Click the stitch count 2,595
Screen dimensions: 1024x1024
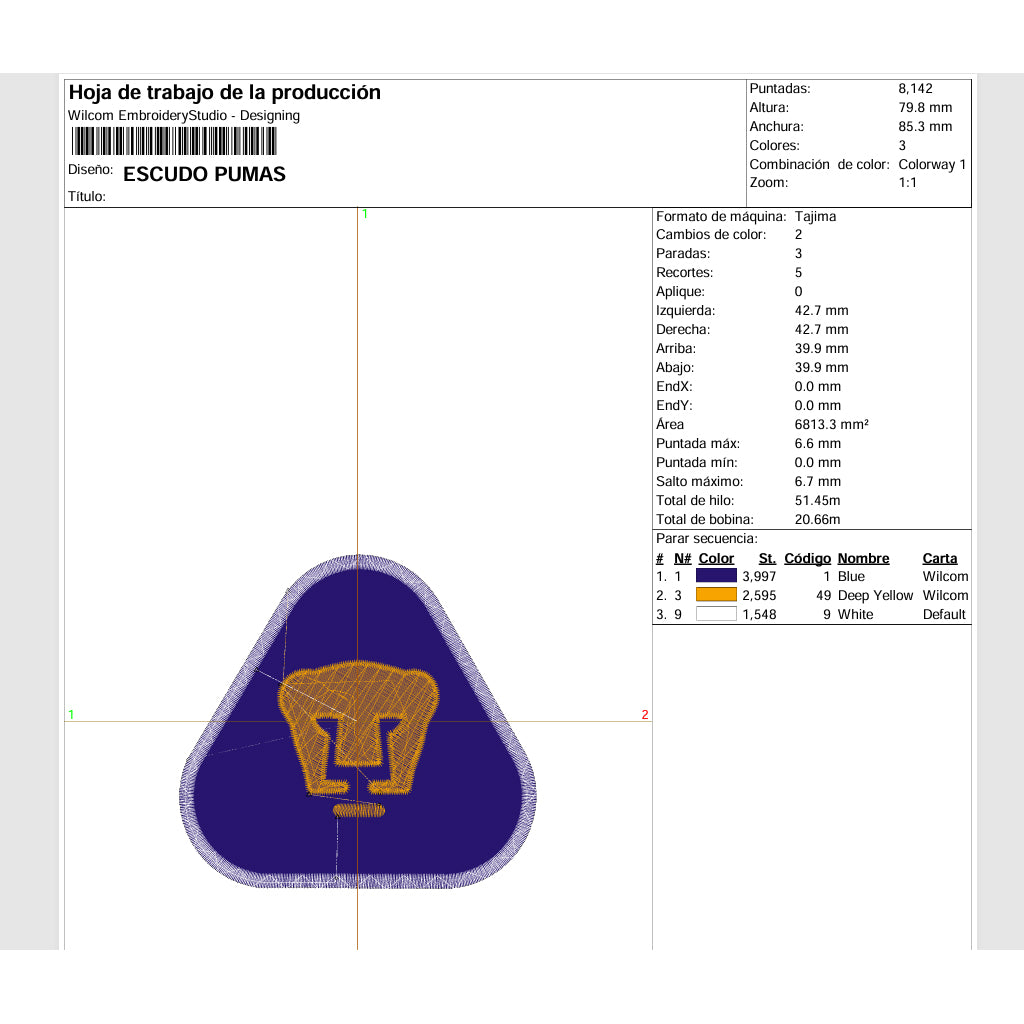pos(759,595)
